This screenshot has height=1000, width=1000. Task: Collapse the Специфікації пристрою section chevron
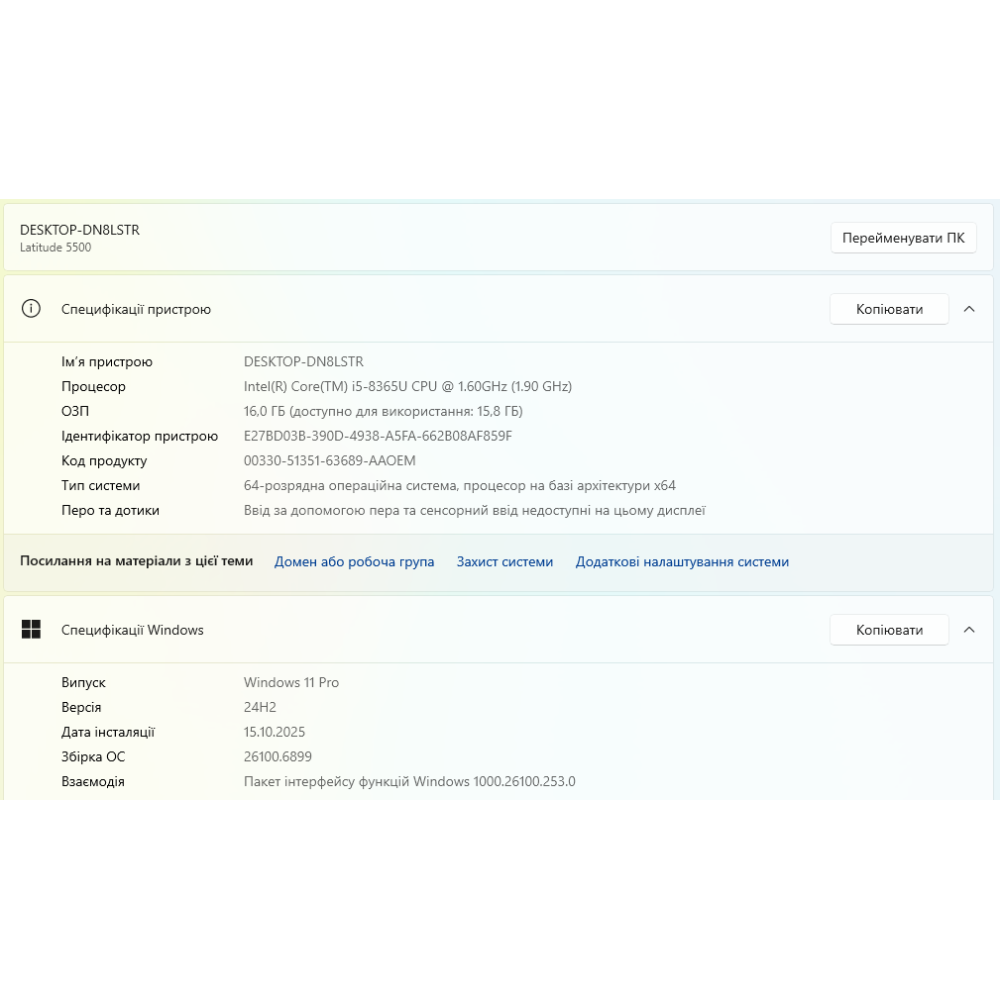[x=969, y=309]
